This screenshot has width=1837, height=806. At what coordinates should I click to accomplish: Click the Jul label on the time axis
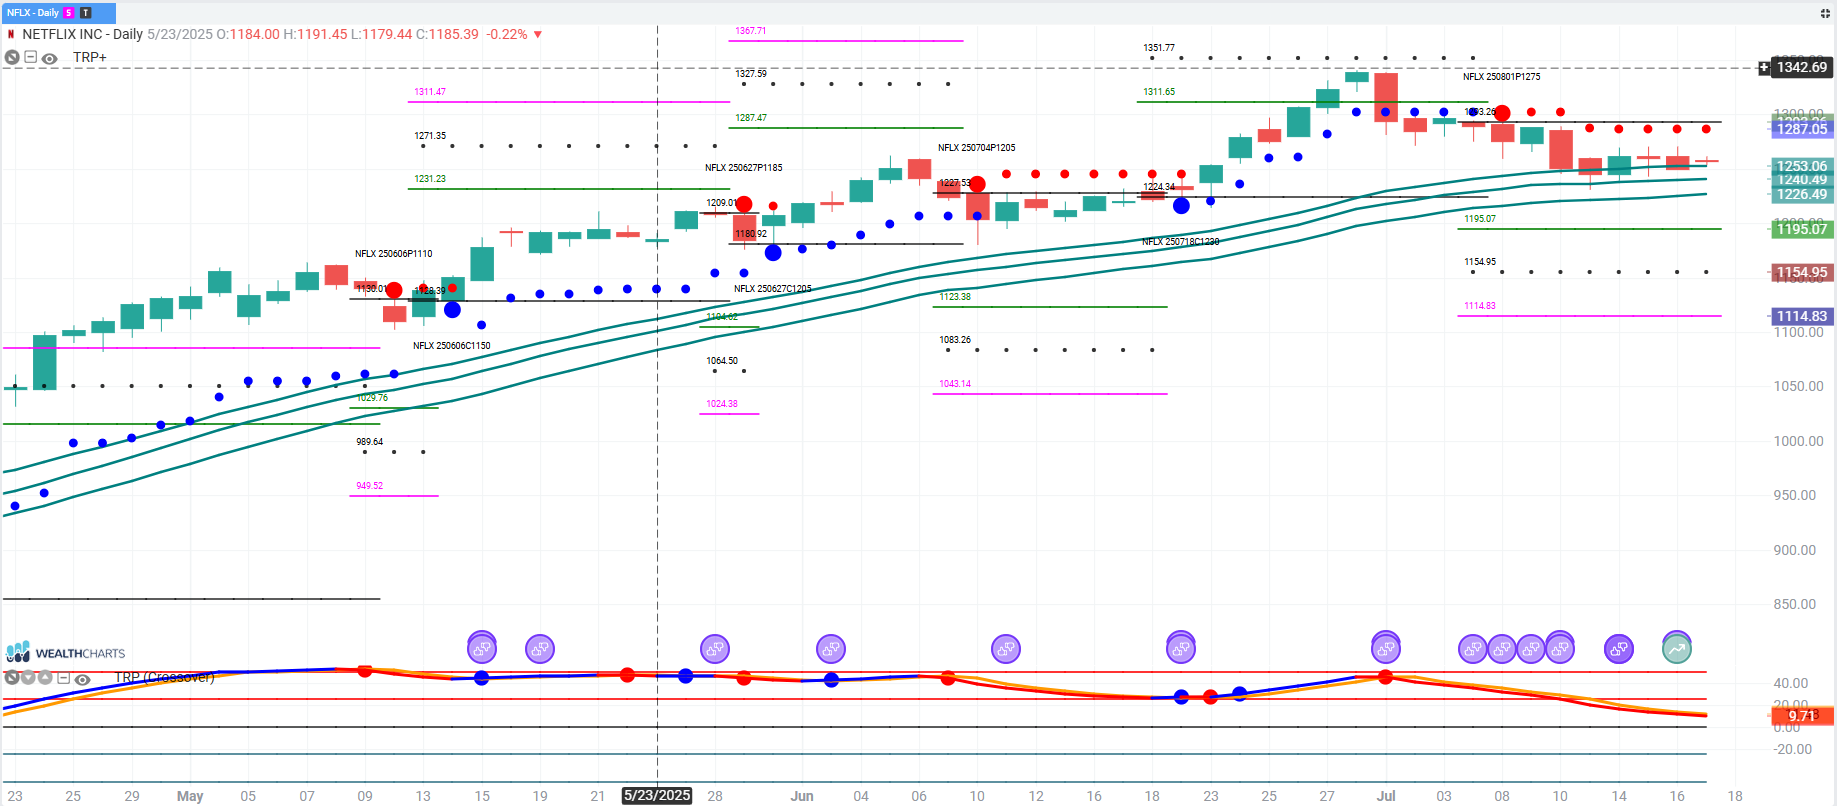click(1386, 796)
